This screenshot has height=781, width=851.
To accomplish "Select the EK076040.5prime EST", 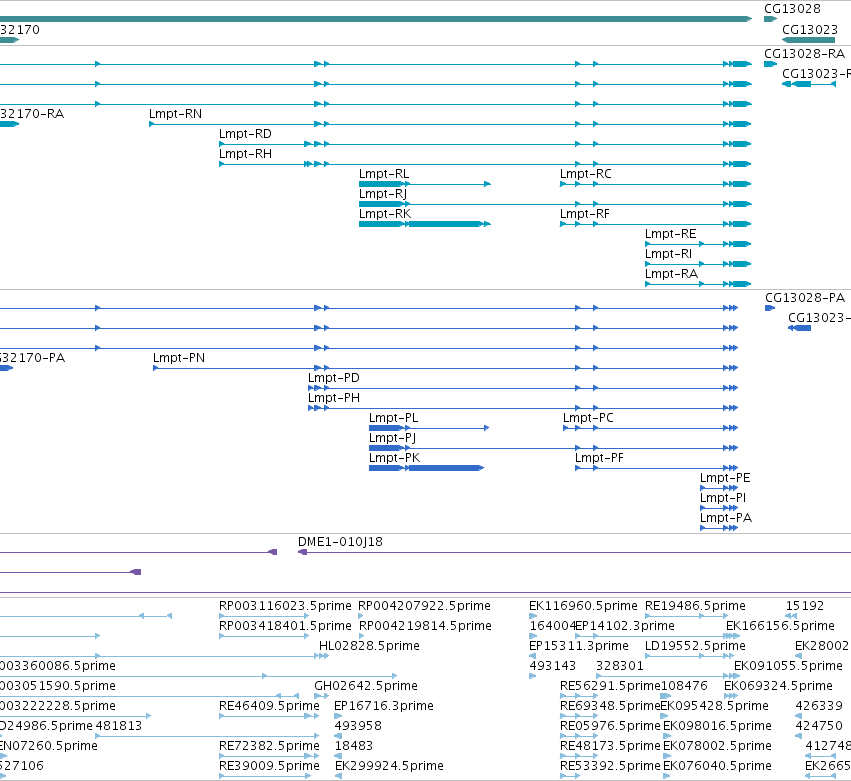I will coord(667,776).
